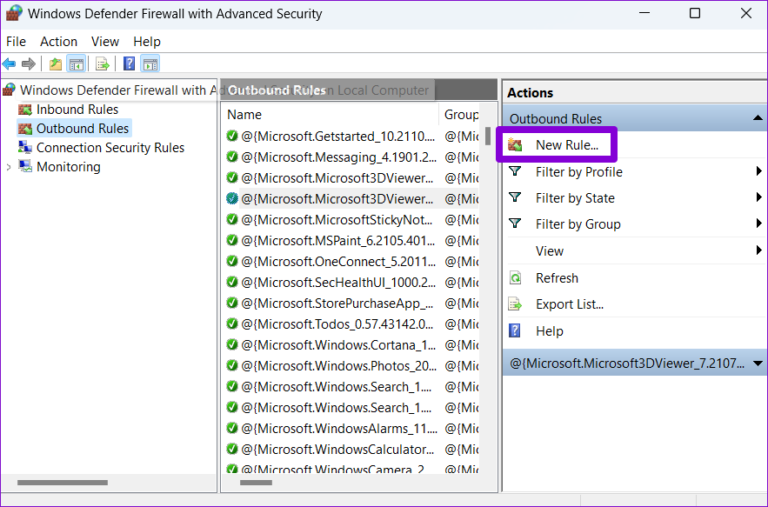Click Export List... in Actions pane
Image resolution: width=768 pixels, height=507 pixels.
click(570, 304)
